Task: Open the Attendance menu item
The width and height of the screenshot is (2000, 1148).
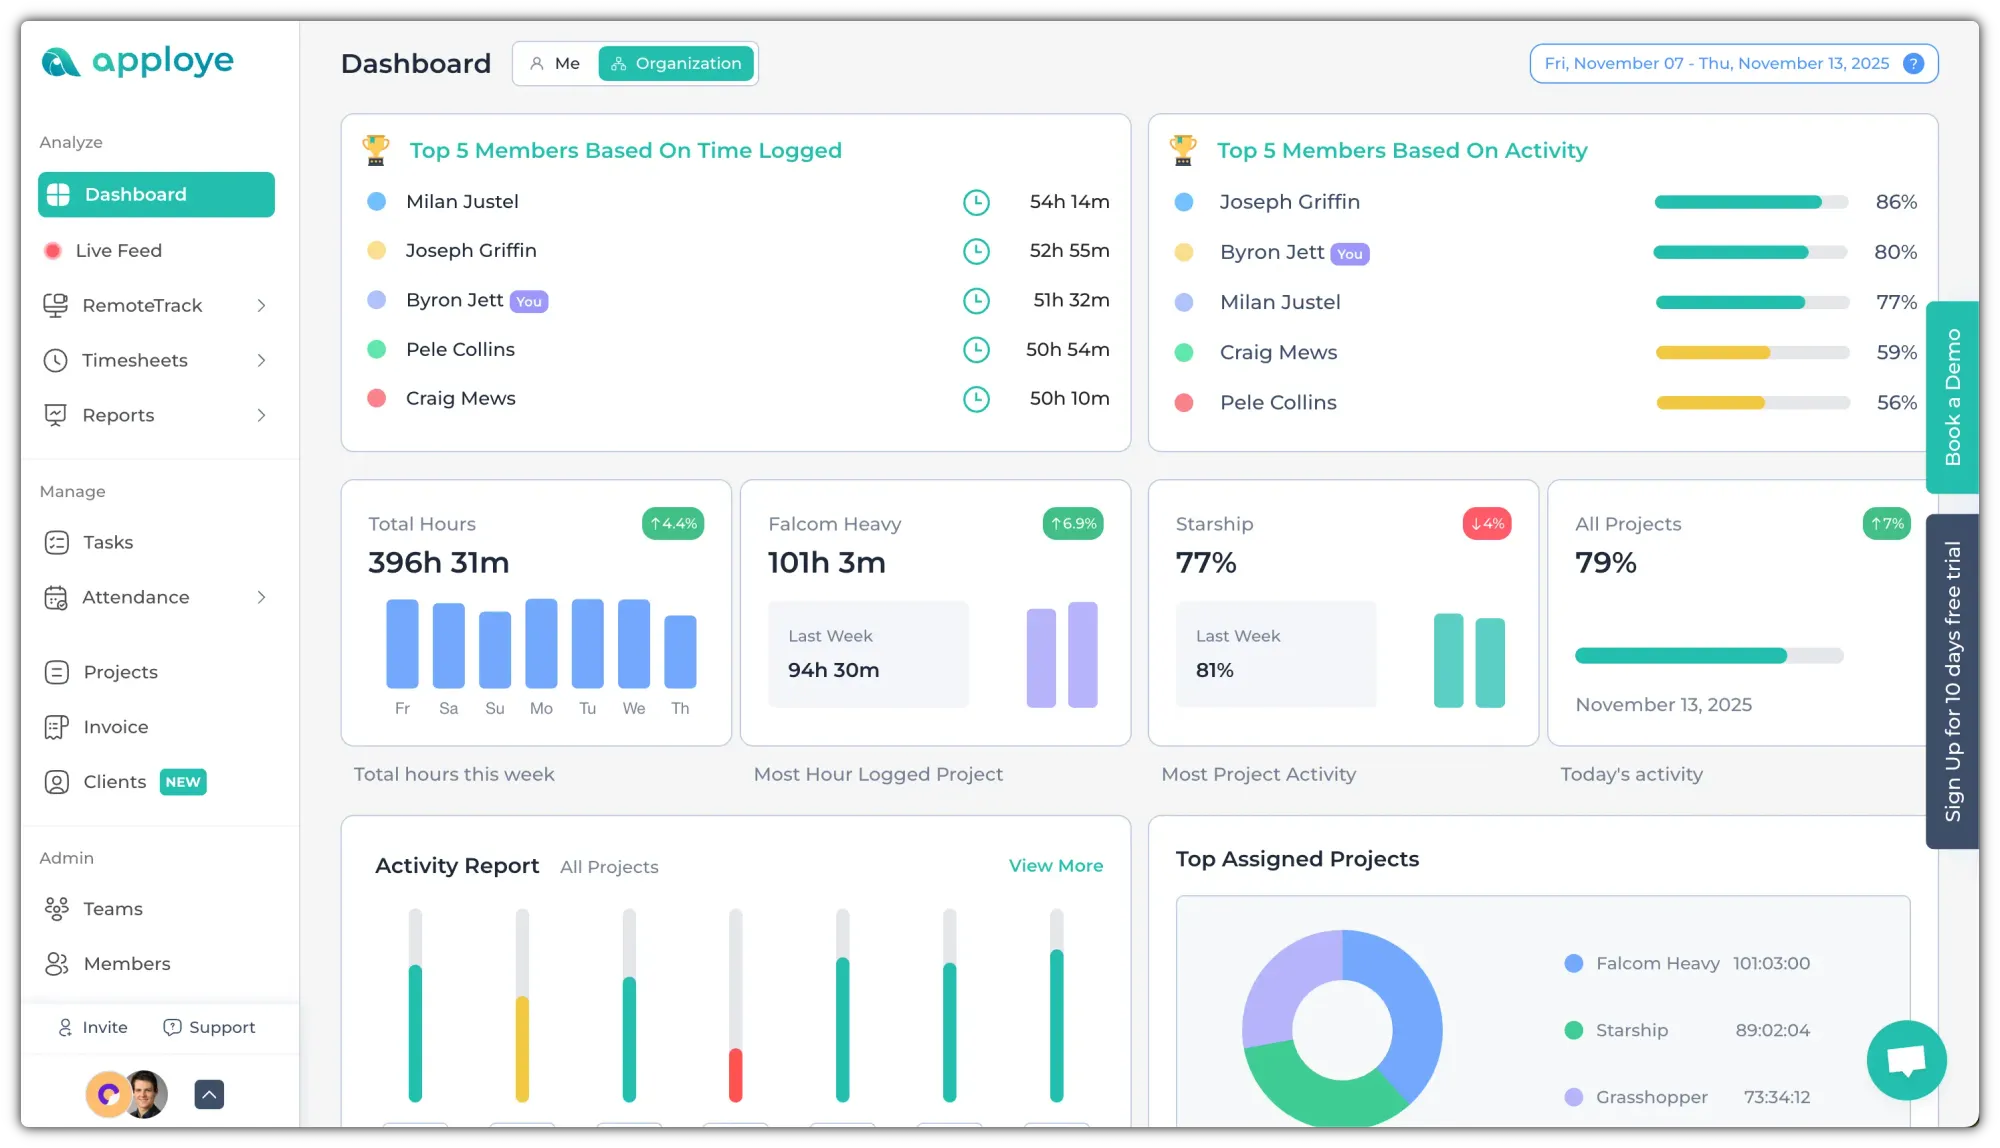Action: tap(135, 597)
